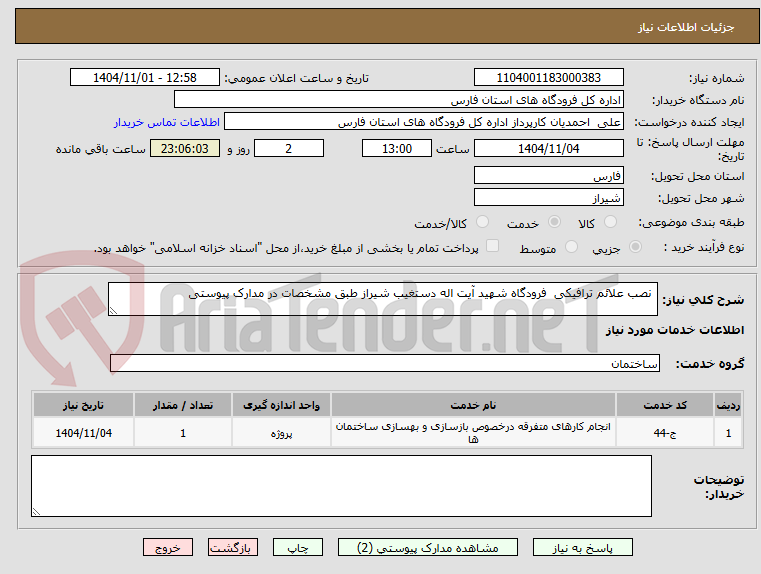Click the نام خدمت column header
This screenshot has width=761, height=574.
click(x=473, y=405)
